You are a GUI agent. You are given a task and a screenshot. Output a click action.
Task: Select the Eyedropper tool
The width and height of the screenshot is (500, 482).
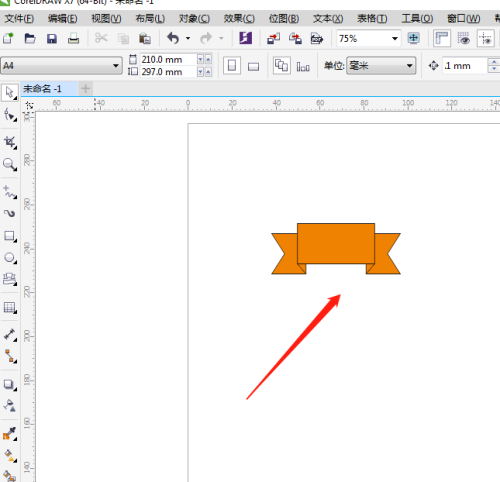10,434
